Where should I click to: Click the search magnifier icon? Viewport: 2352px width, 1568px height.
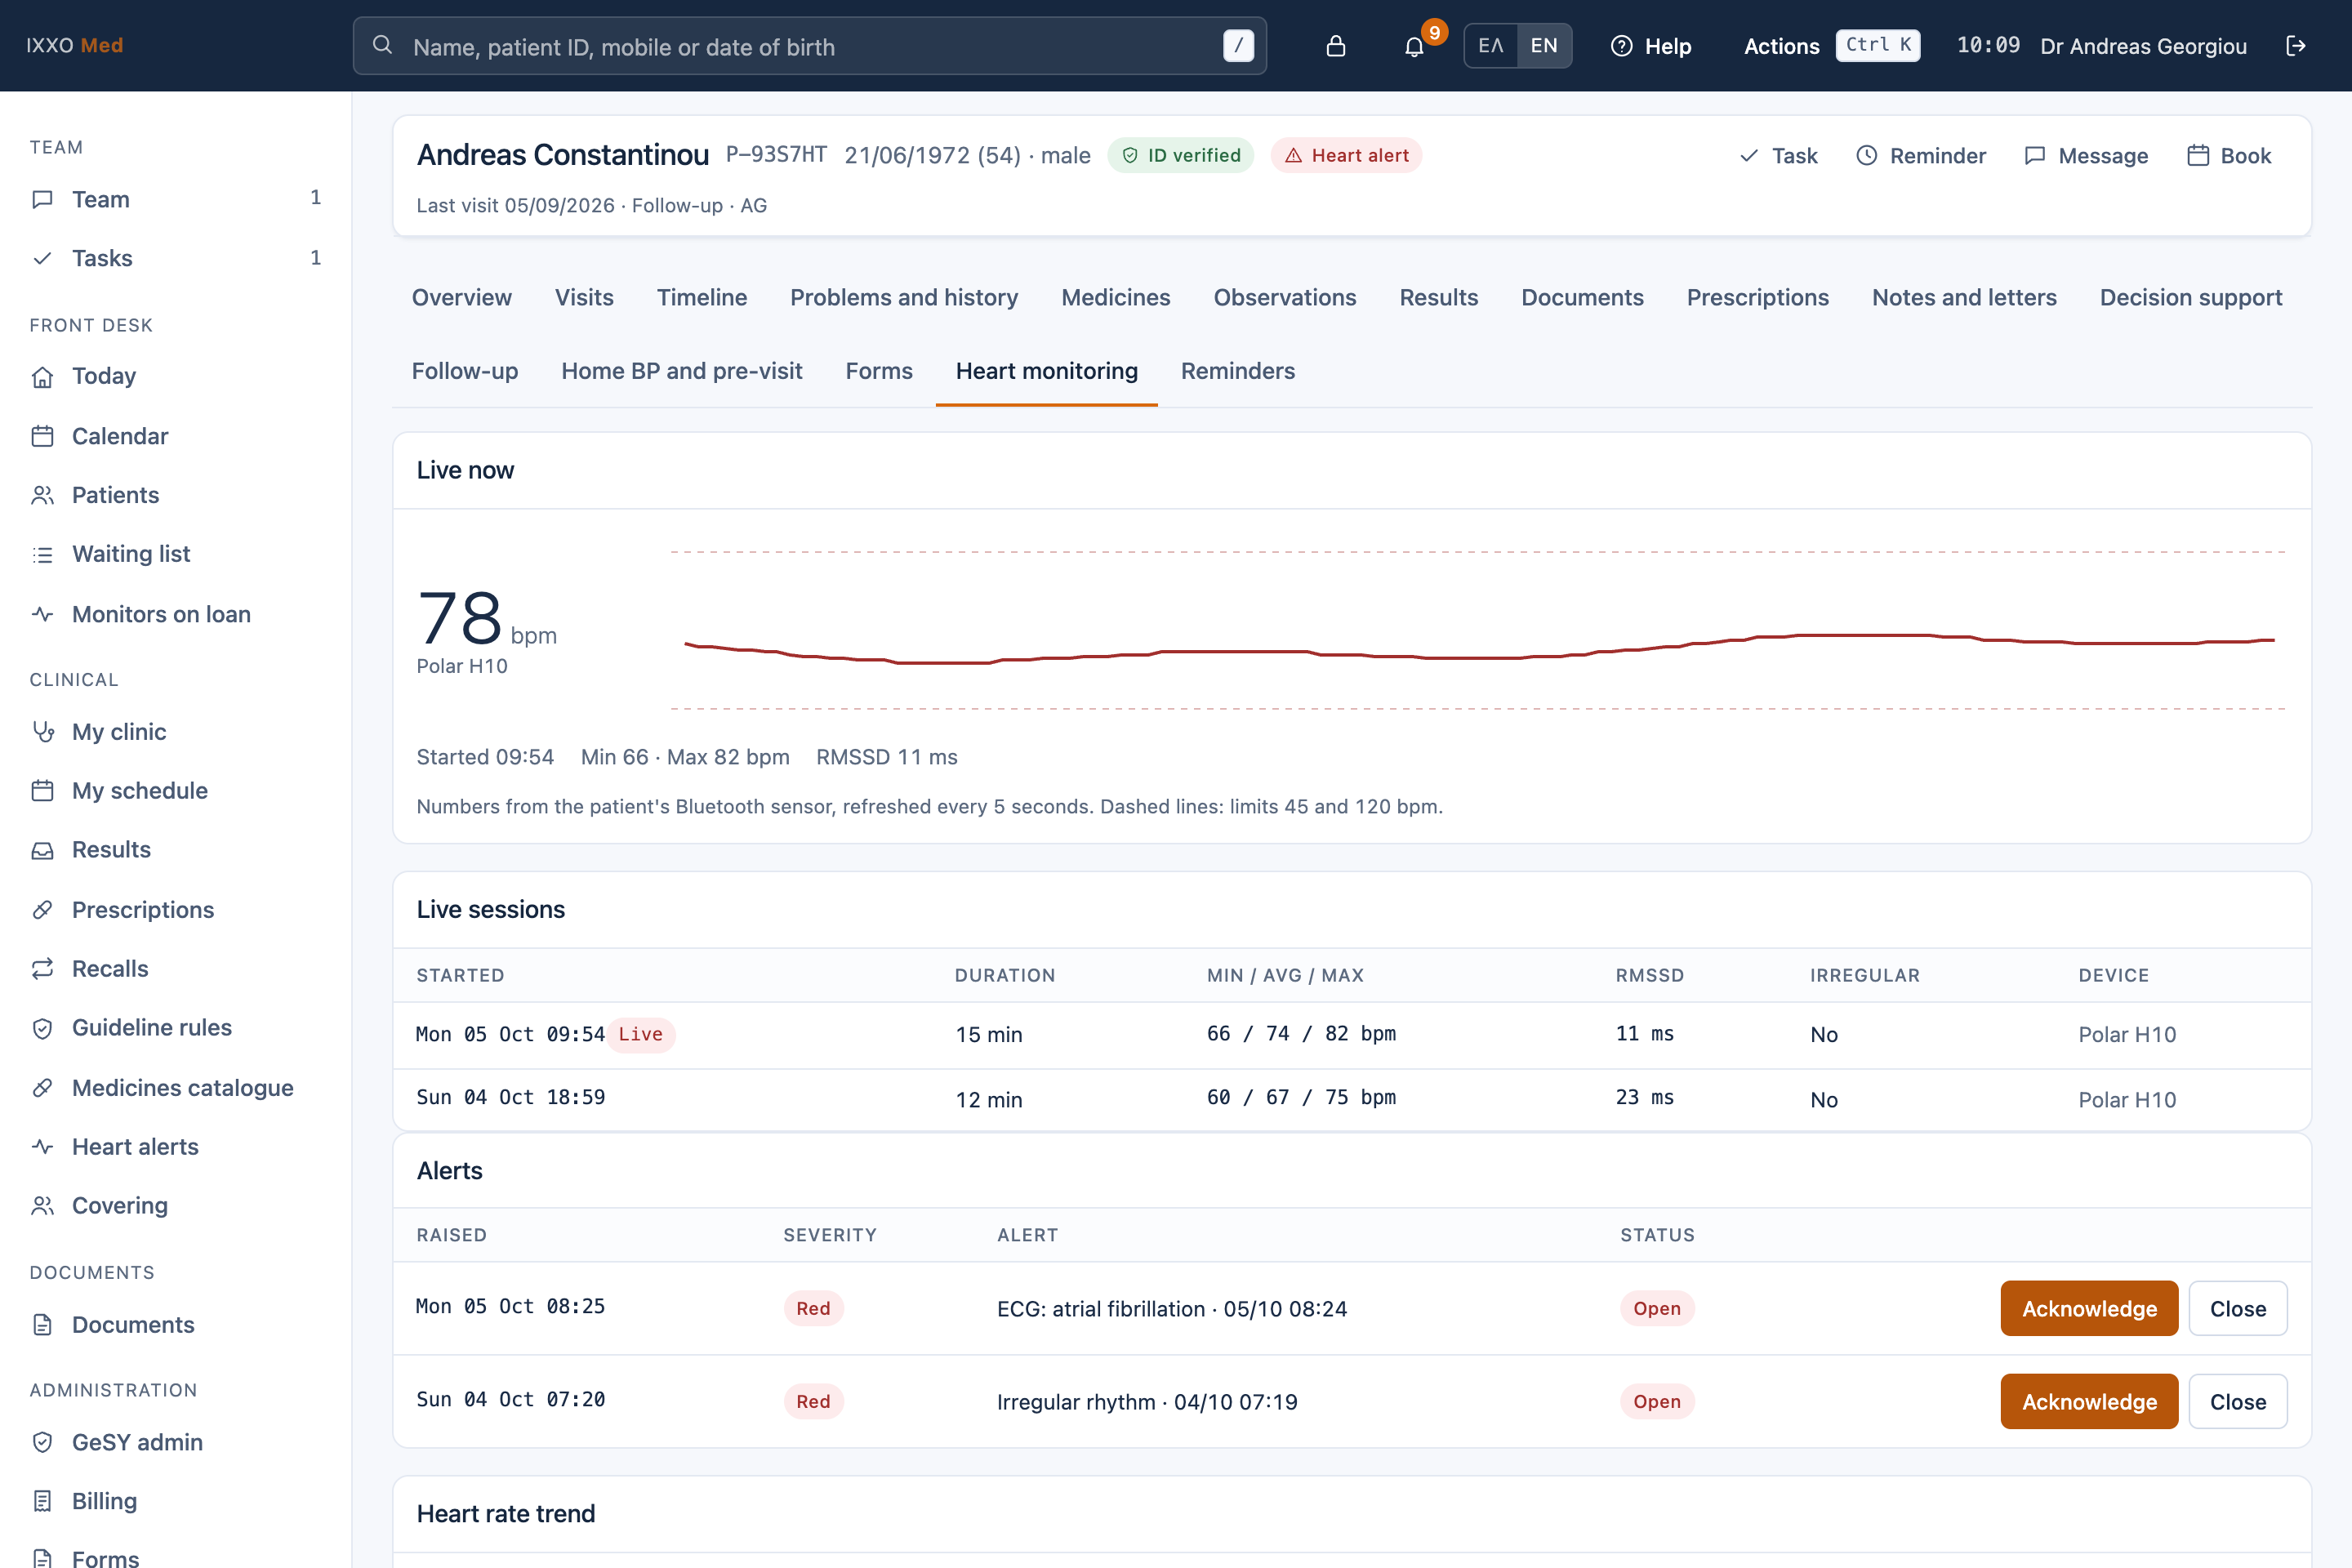382,45
